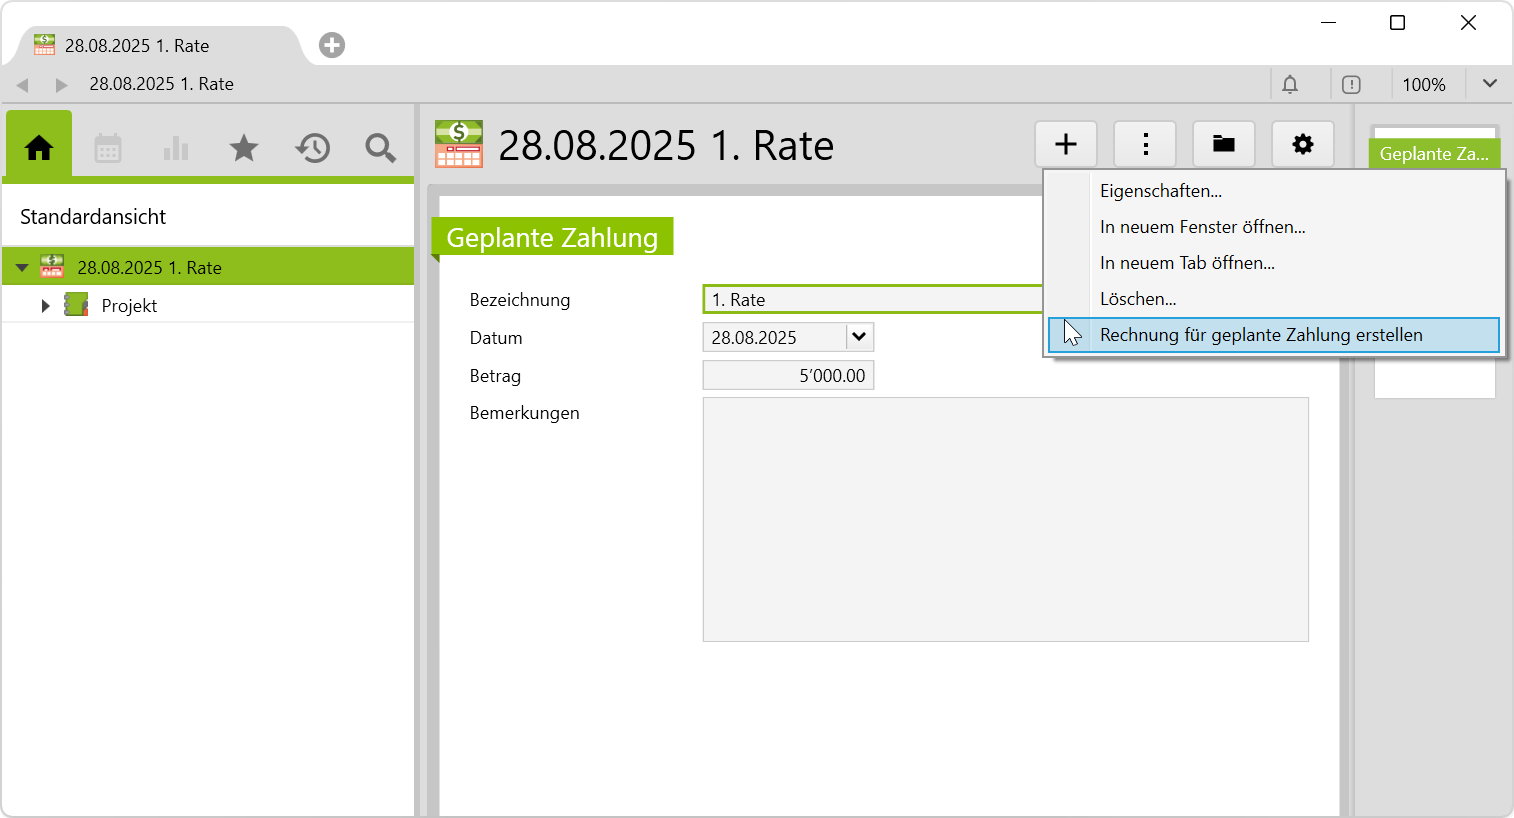Open settings gear button

pos(1302,144)
